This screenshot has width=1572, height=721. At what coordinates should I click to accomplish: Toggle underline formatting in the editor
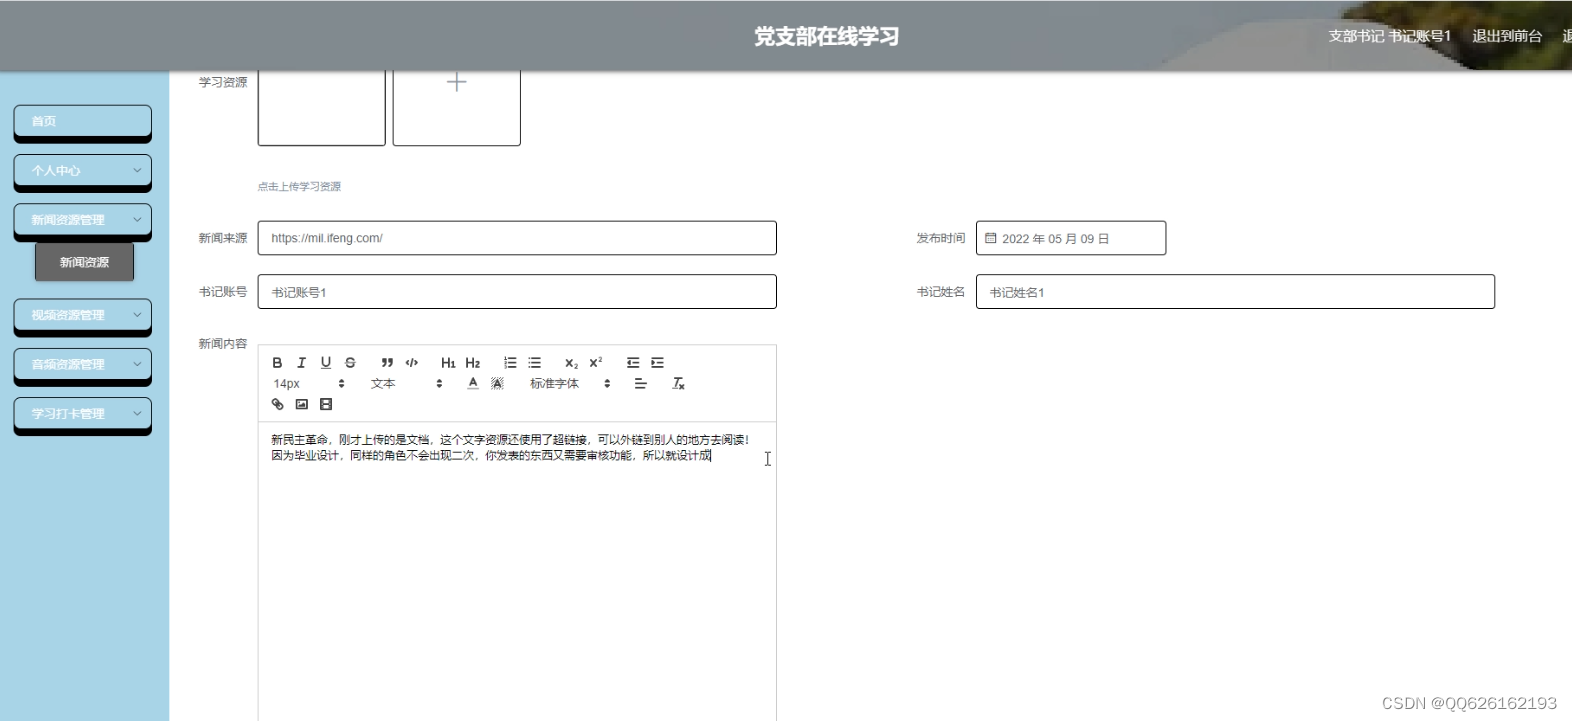(x=326, y=363)
